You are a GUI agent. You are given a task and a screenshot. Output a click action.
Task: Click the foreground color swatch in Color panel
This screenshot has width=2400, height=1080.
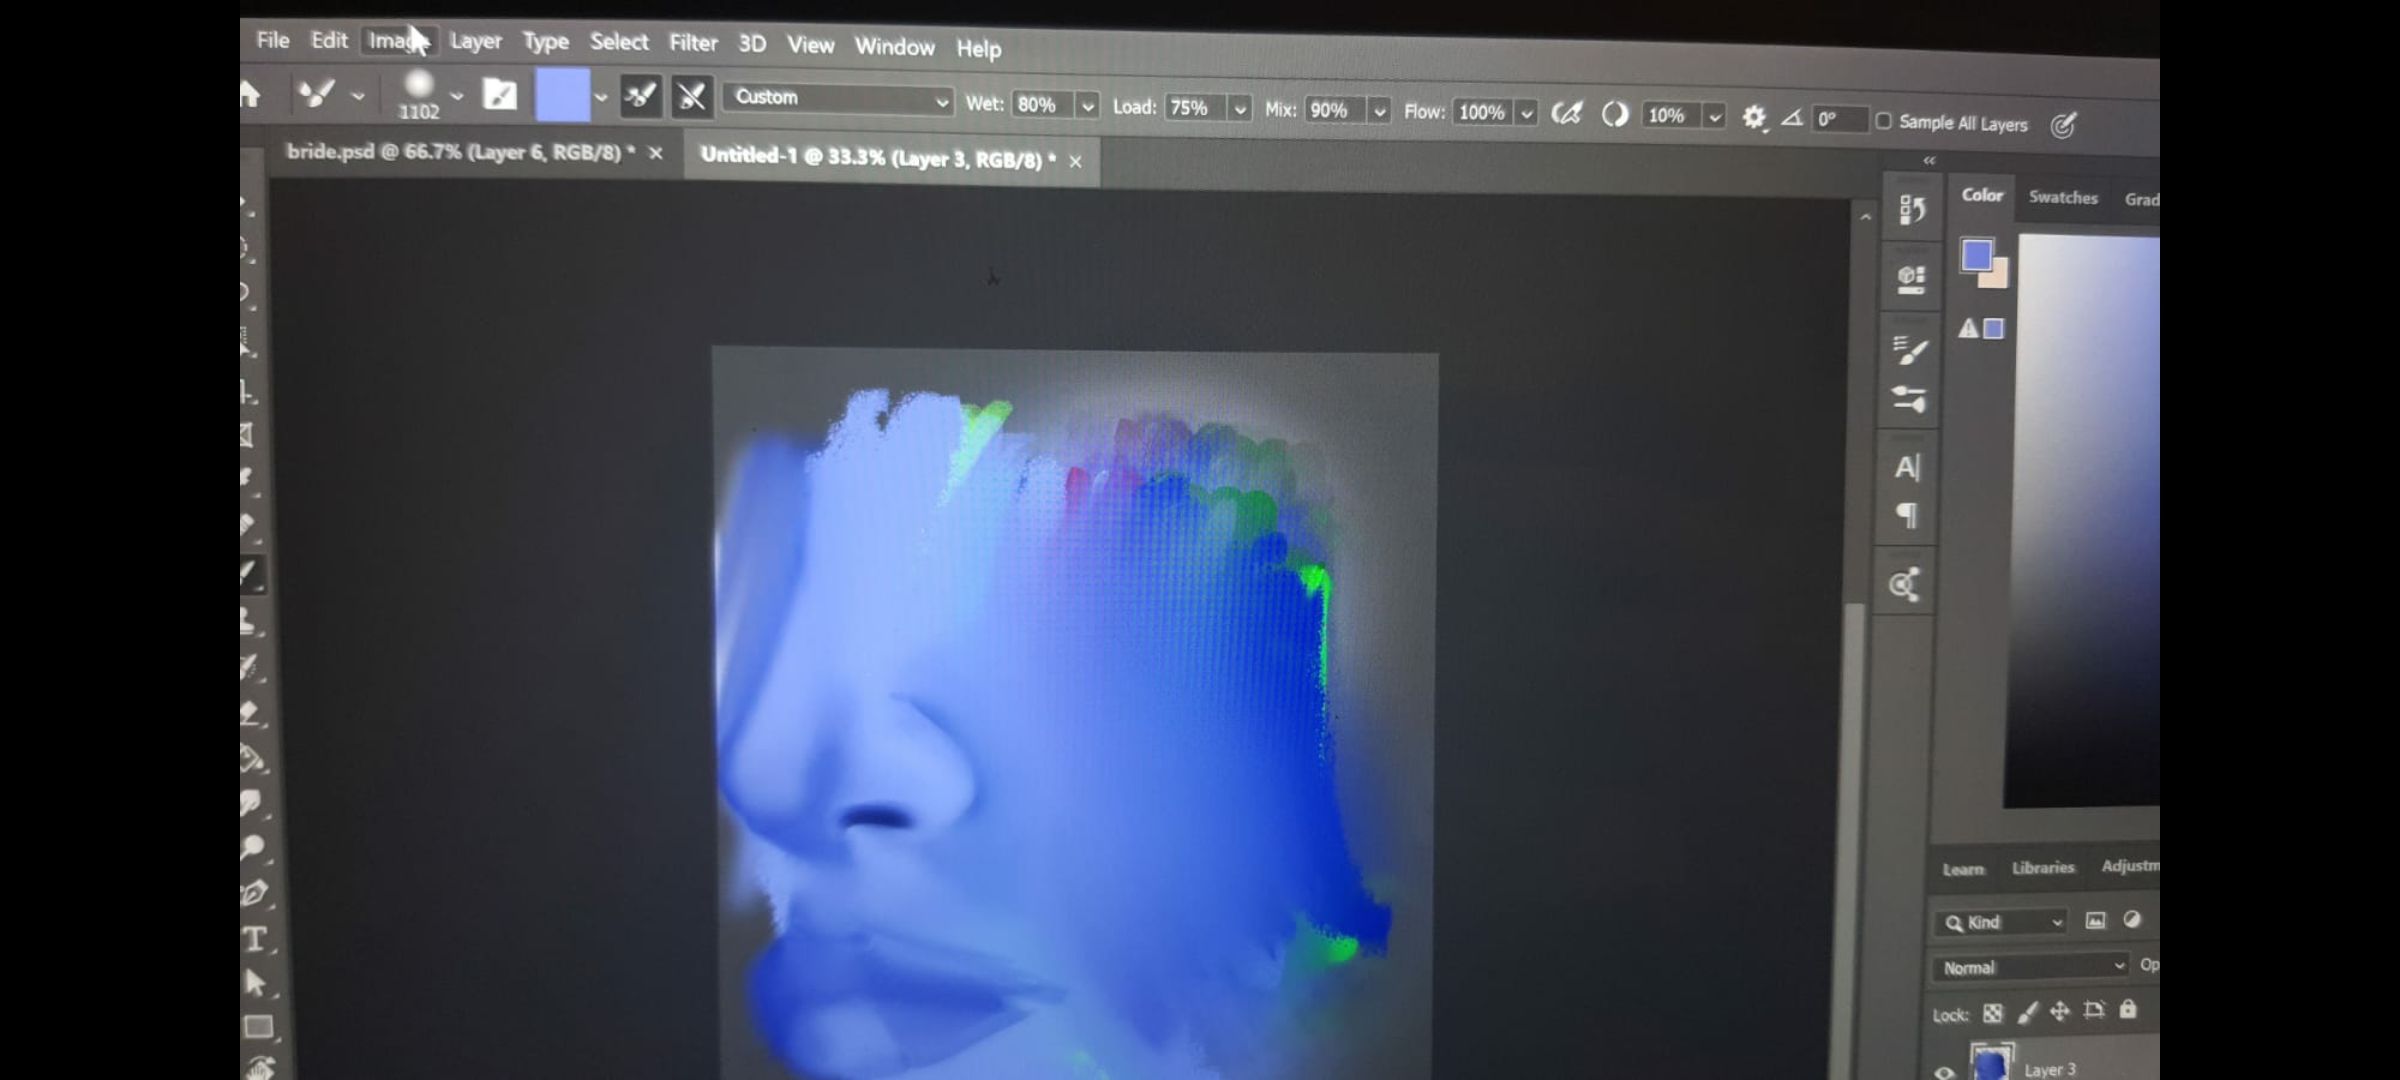pyautogui.click(x=1975, y=256)
